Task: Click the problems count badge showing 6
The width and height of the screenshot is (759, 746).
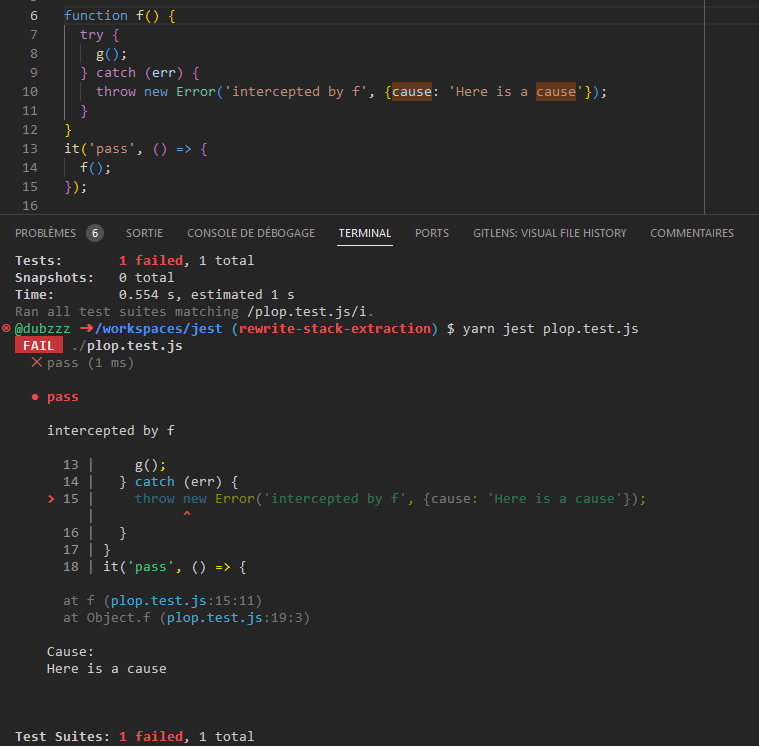Action: coord(95,233)
